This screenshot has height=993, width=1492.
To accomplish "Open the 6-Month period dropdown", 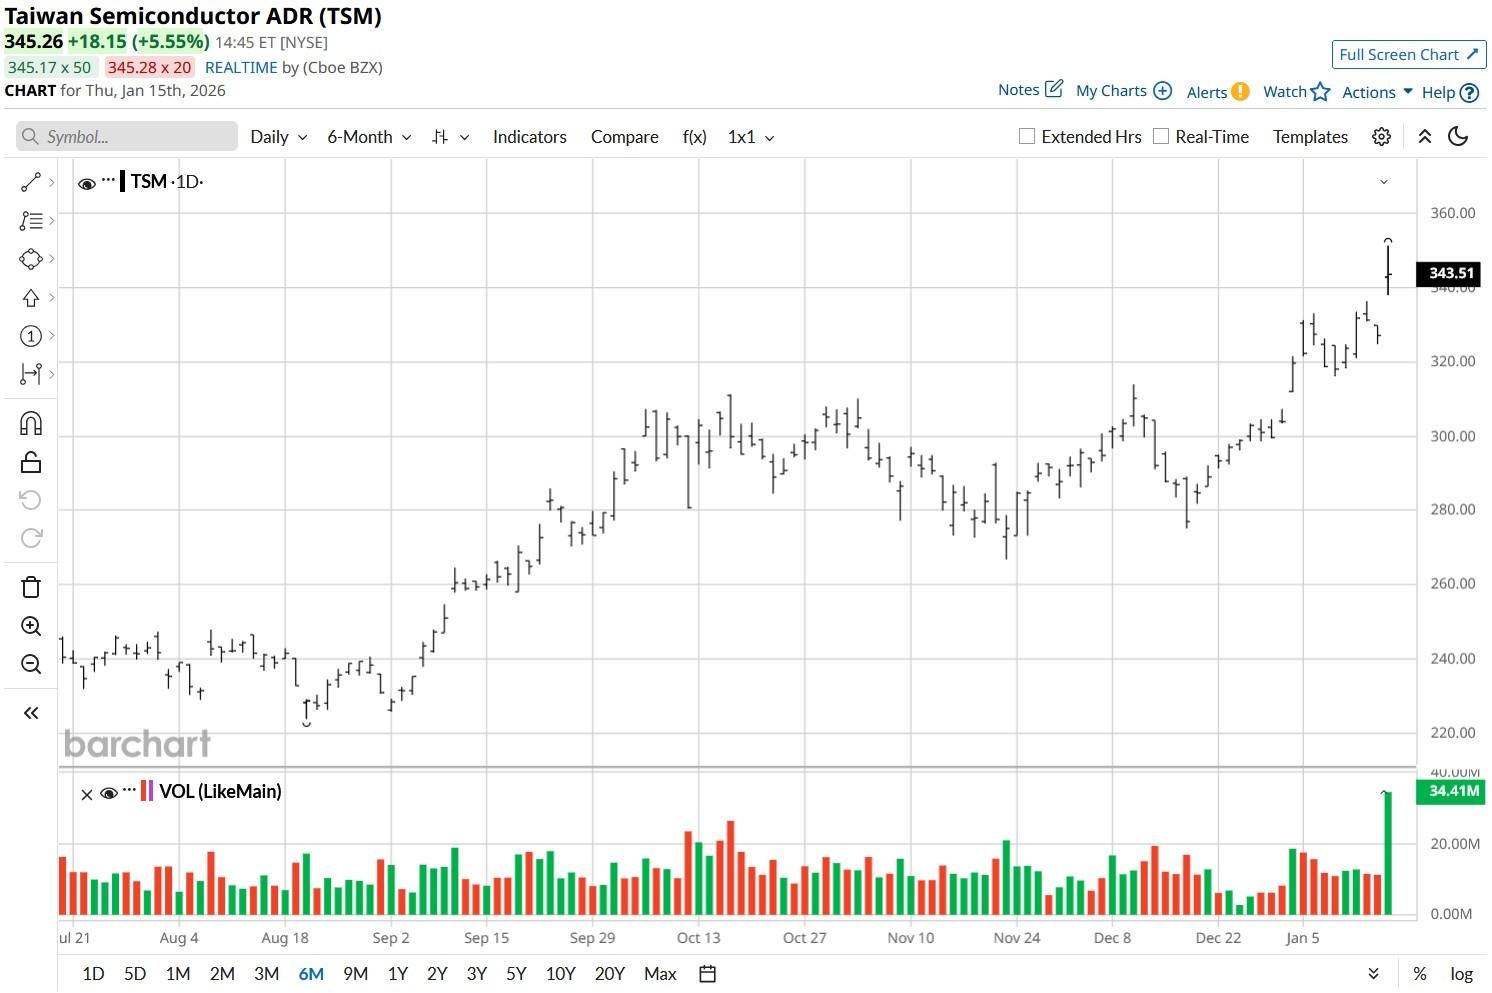I will coord(369,137).
